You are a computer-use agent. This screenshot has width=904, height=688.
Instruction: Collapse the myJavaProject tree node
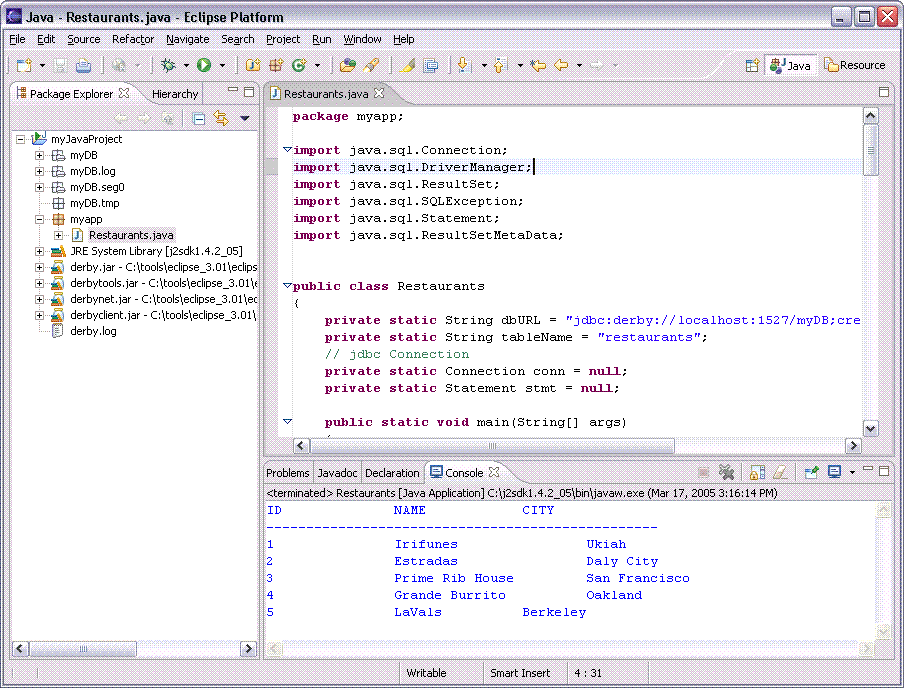click(21, 139)
